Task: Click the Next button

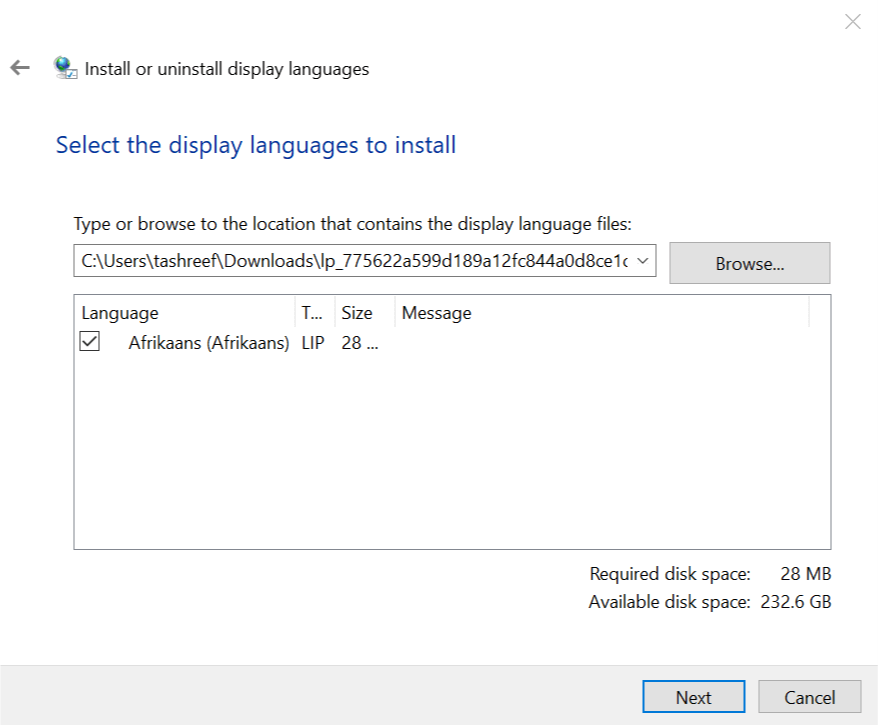Action: coord(693,697)
